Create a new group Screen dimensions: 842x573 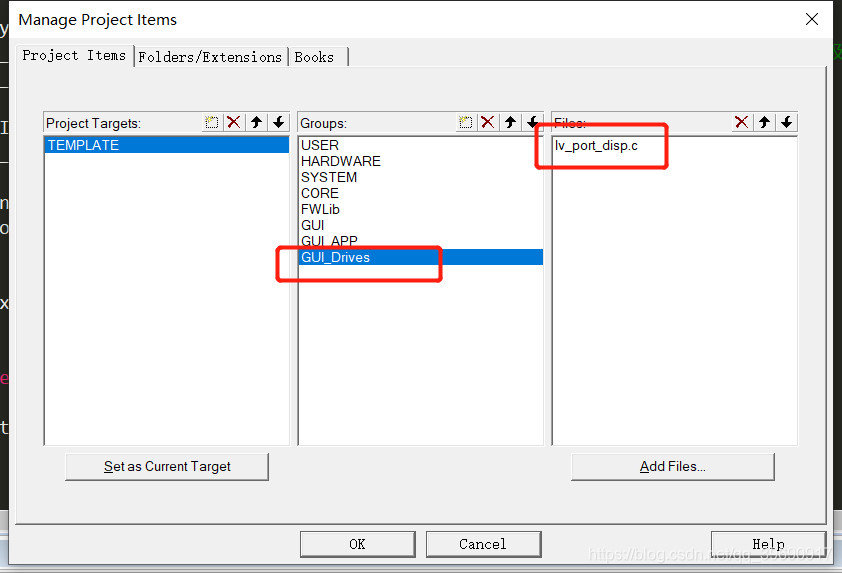point(466,122)
